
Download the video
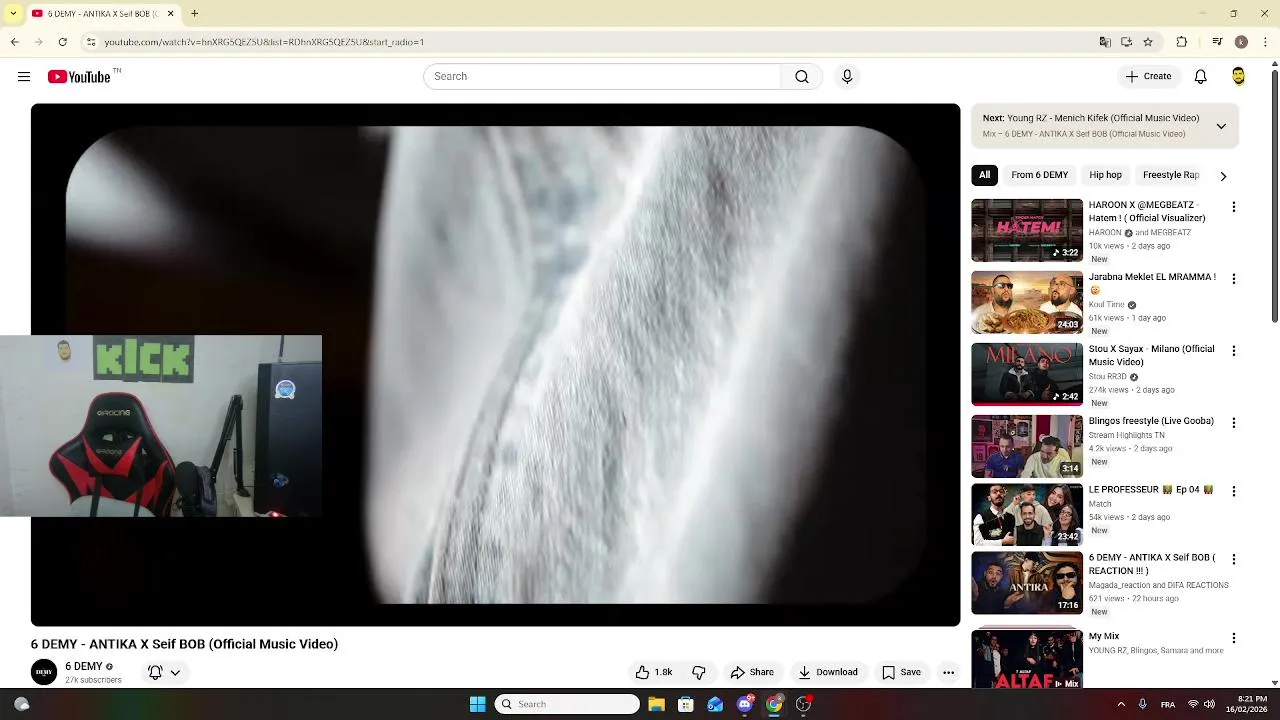click(828, 672)
